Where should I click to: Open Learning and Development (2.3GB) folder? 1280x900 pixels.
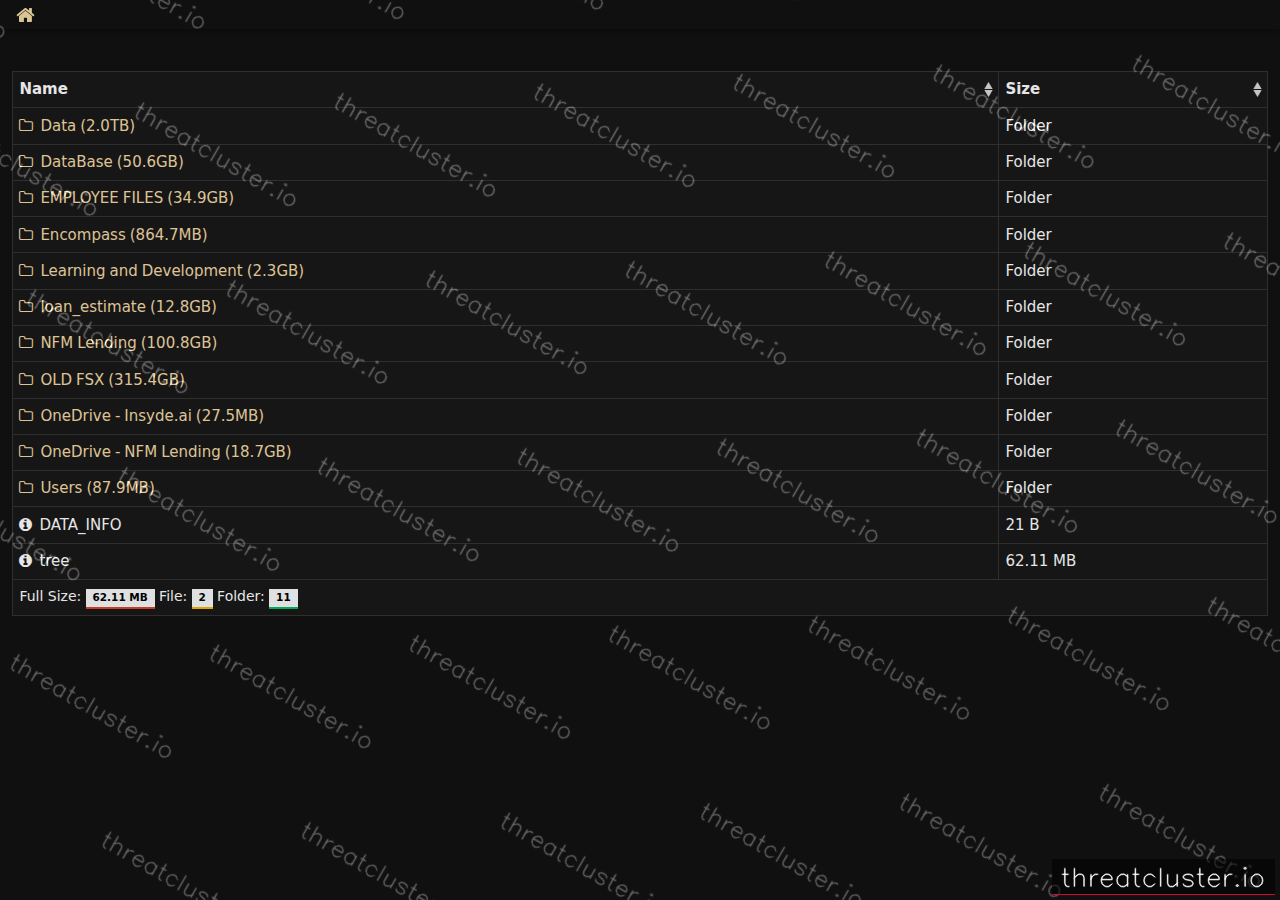(x=172, y=271)
